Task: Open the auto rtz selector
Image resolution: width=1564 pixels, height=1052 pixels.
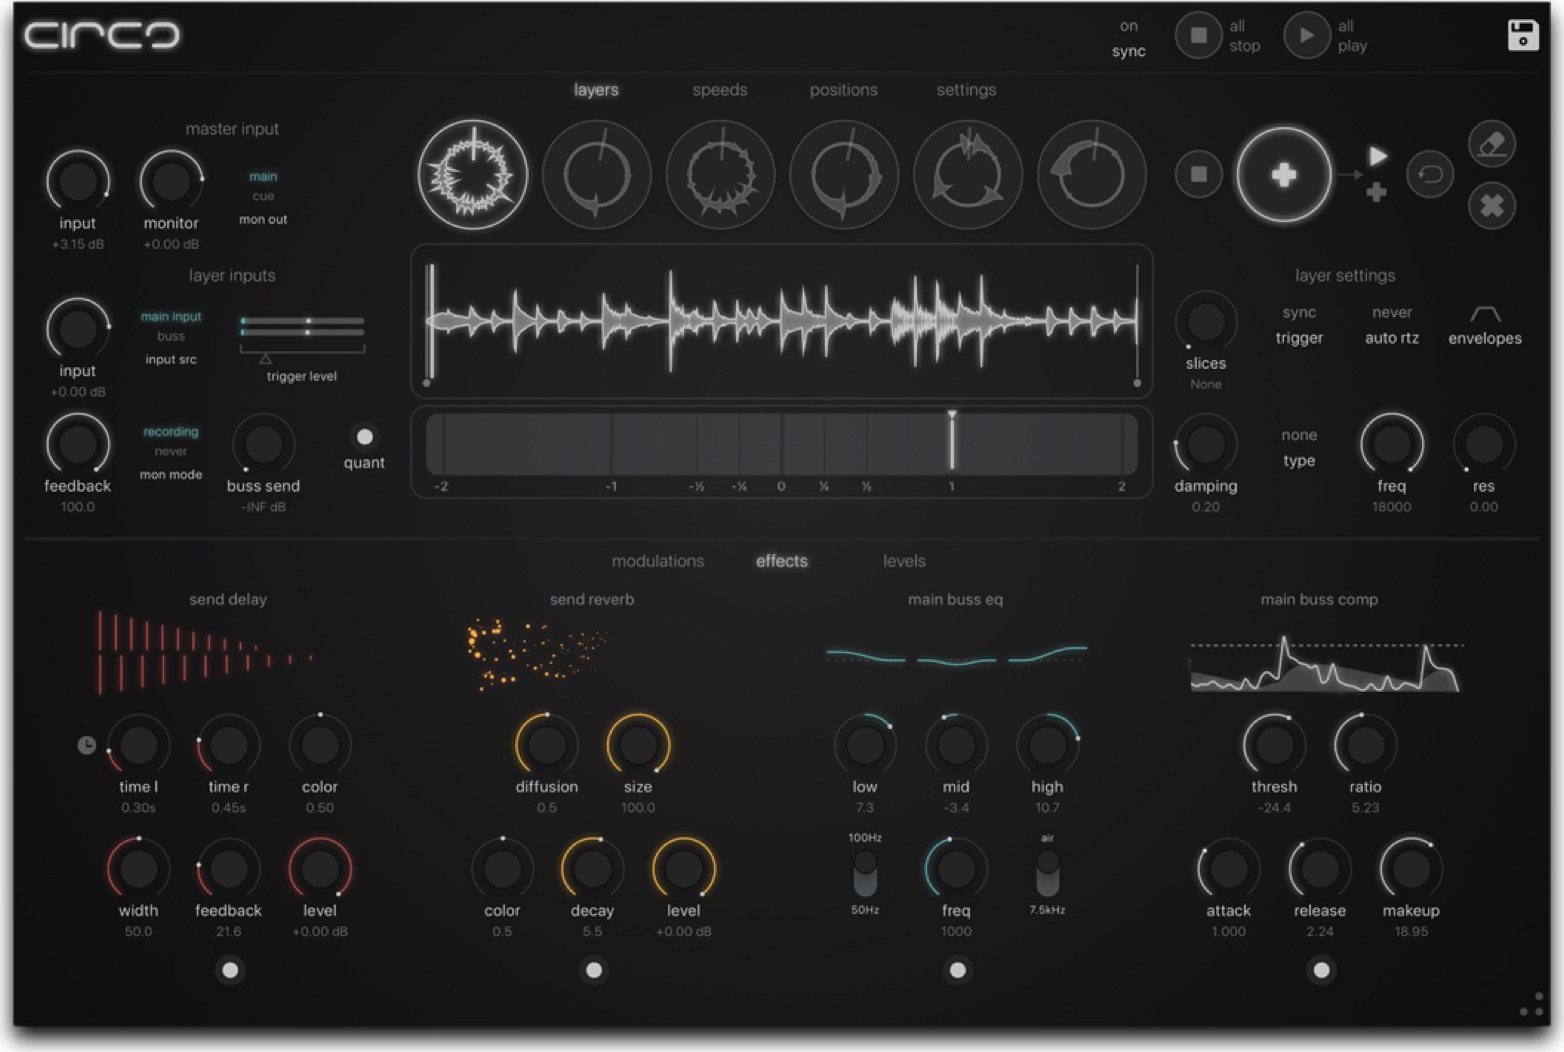Action: (x=1392, y=325)
